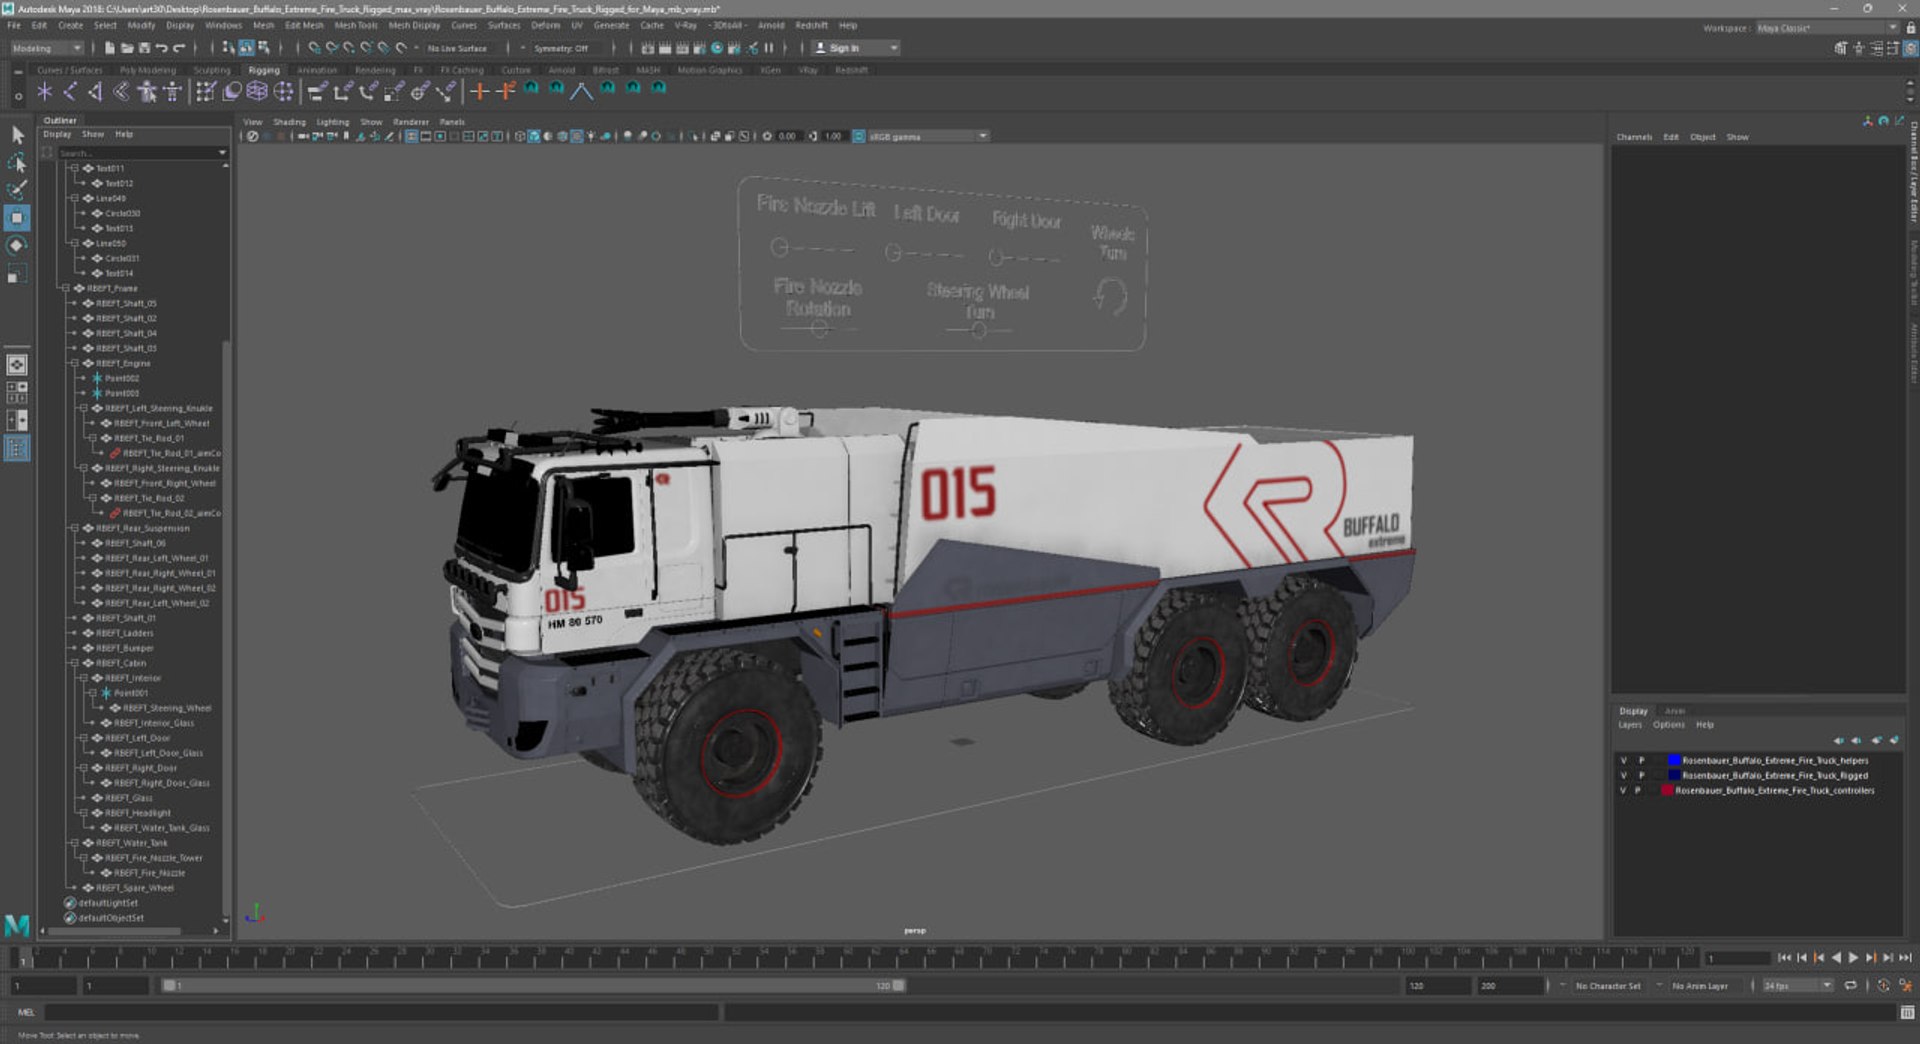Open the Sign In dropdown
This screenshot has width=1920, height=1044.
(856, 48)
